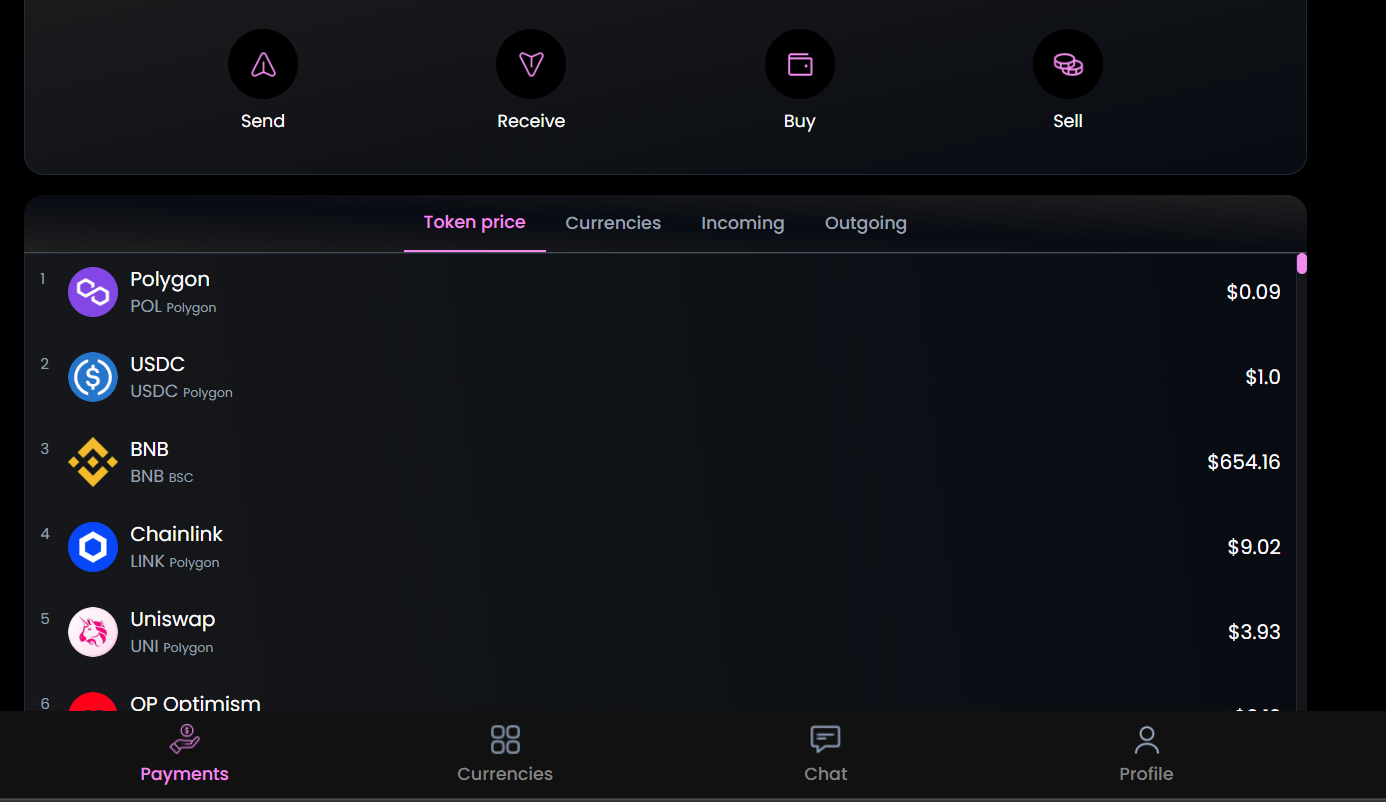Open the Incoming transactions tab
1386x802 pixels.
tap(742, 223)
